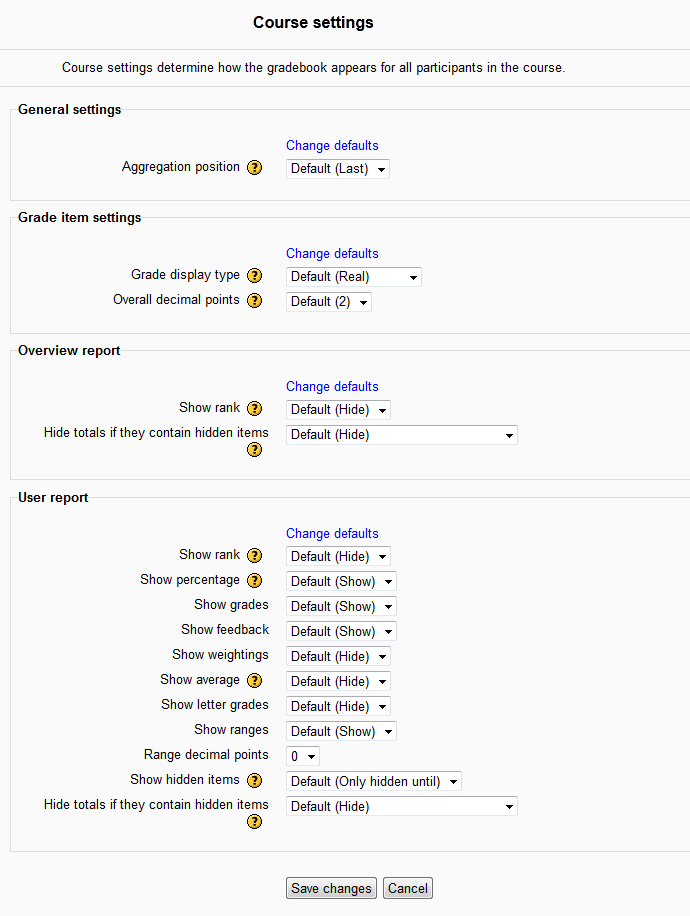Click the Save changes button
This screenshot has height=916, width=690.
click(x=332, y=888)
